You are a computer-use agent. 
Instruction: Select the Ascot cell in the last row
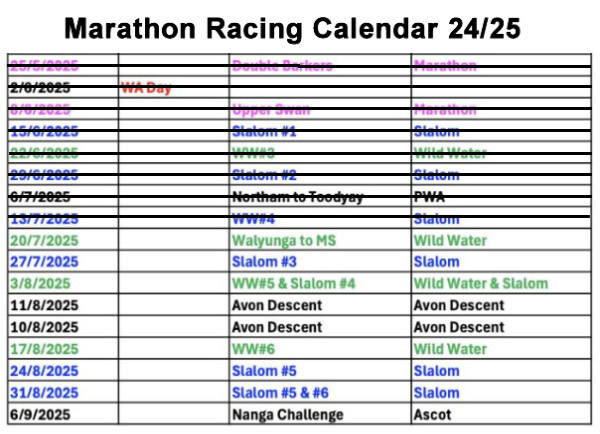click(432, 415)
